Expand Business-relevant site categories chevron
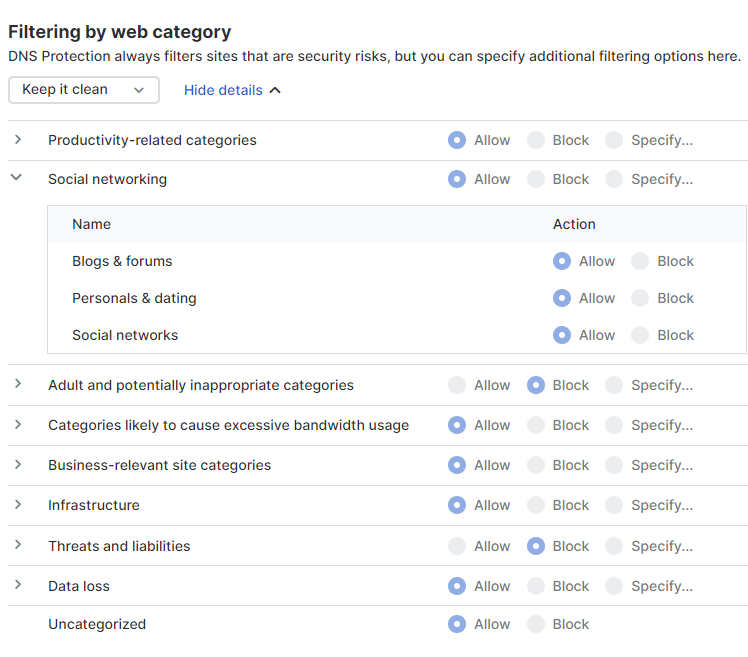This screenshot has width=748, height=657. pyautogui.click(x=18, y=465)
